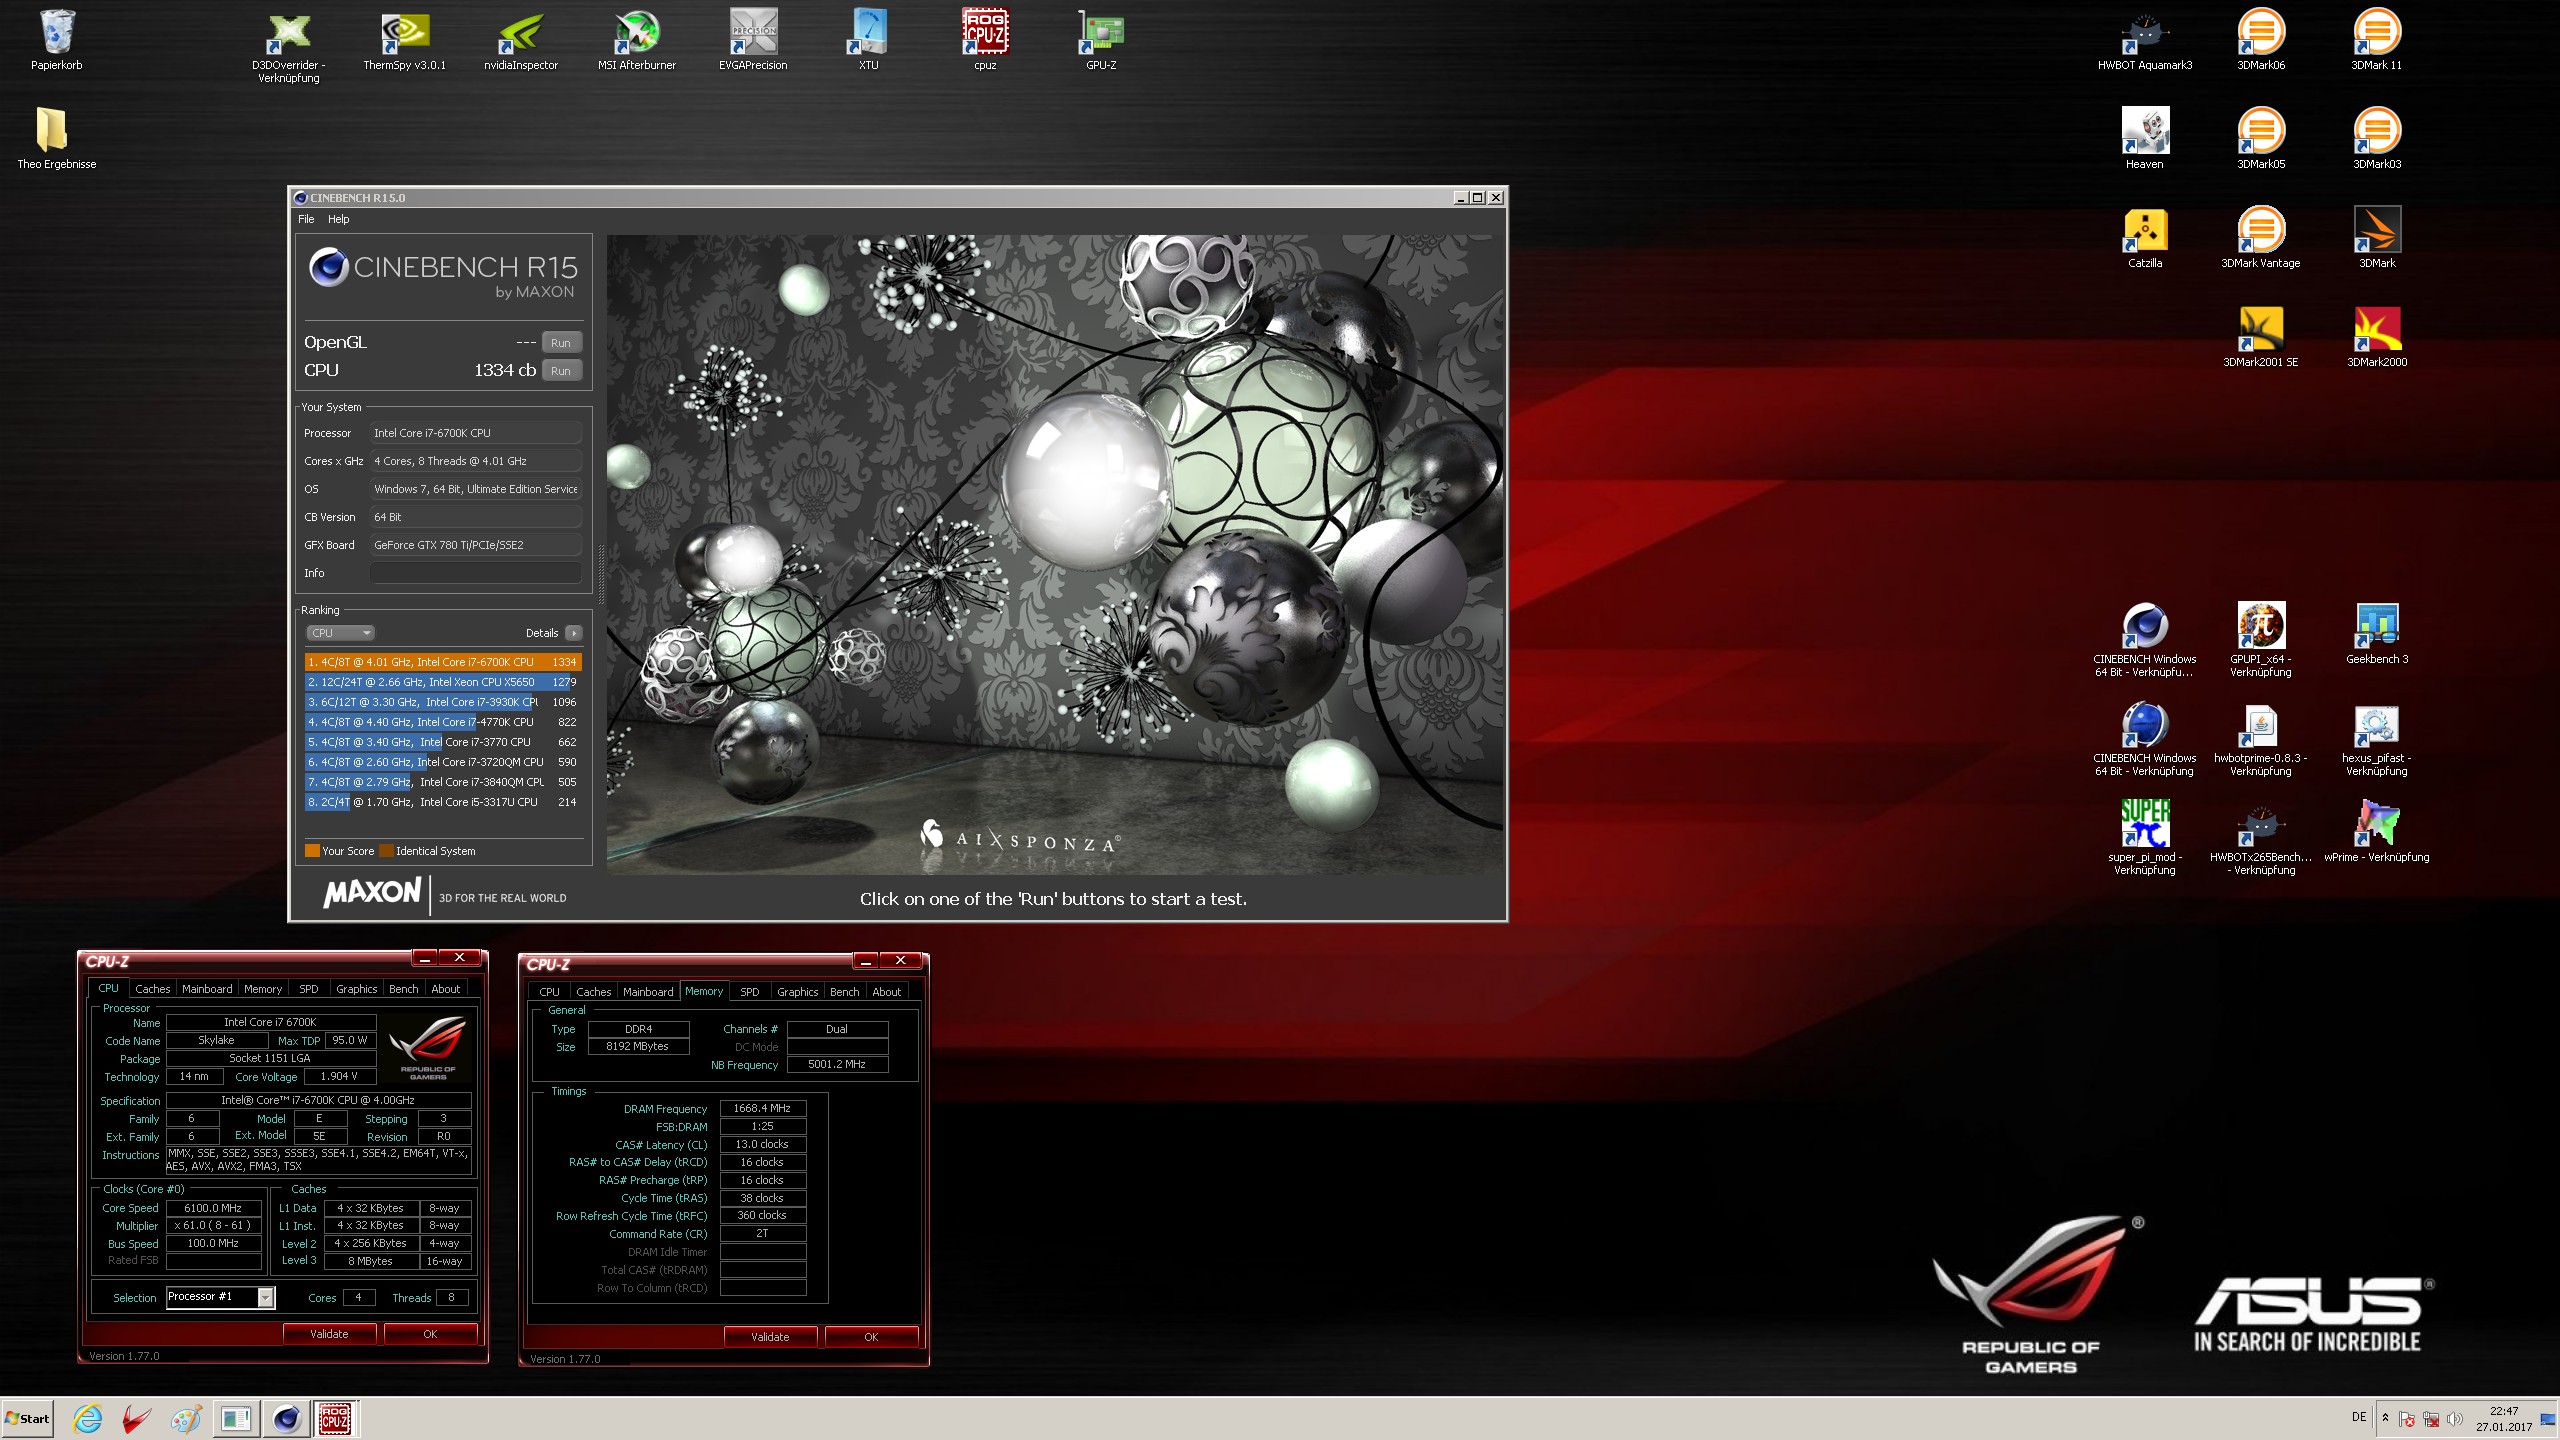The height and width of the screenshot is (1440, 2560).
Task: Open 3DMark06 desktop icon
Action: (2261, 40)
